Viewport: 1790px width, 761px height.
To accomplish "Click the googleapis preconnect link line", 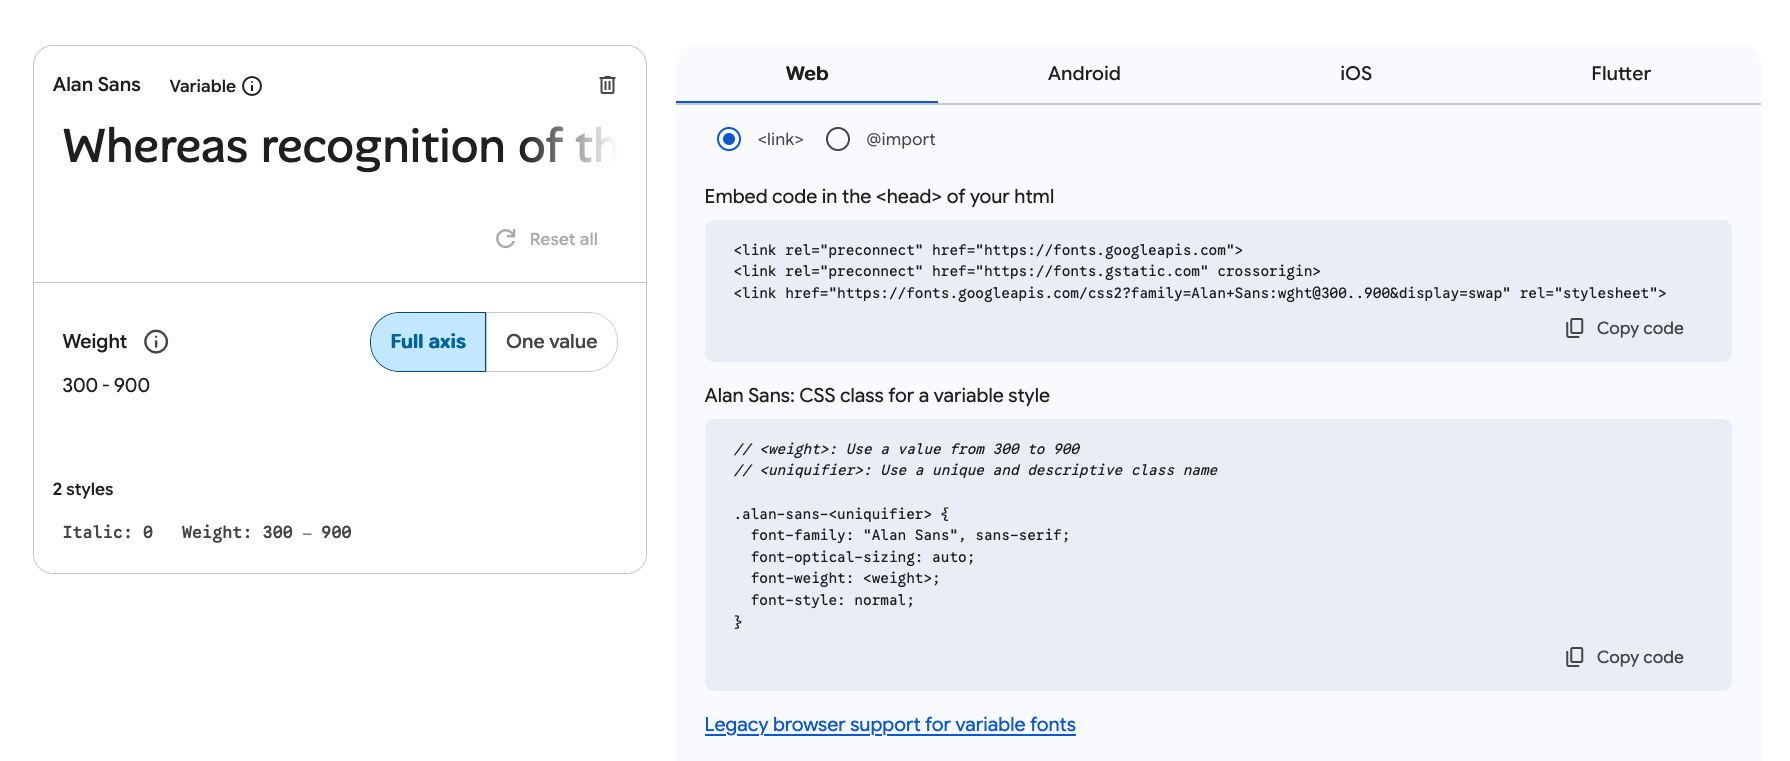I will [x=988, y=250].
